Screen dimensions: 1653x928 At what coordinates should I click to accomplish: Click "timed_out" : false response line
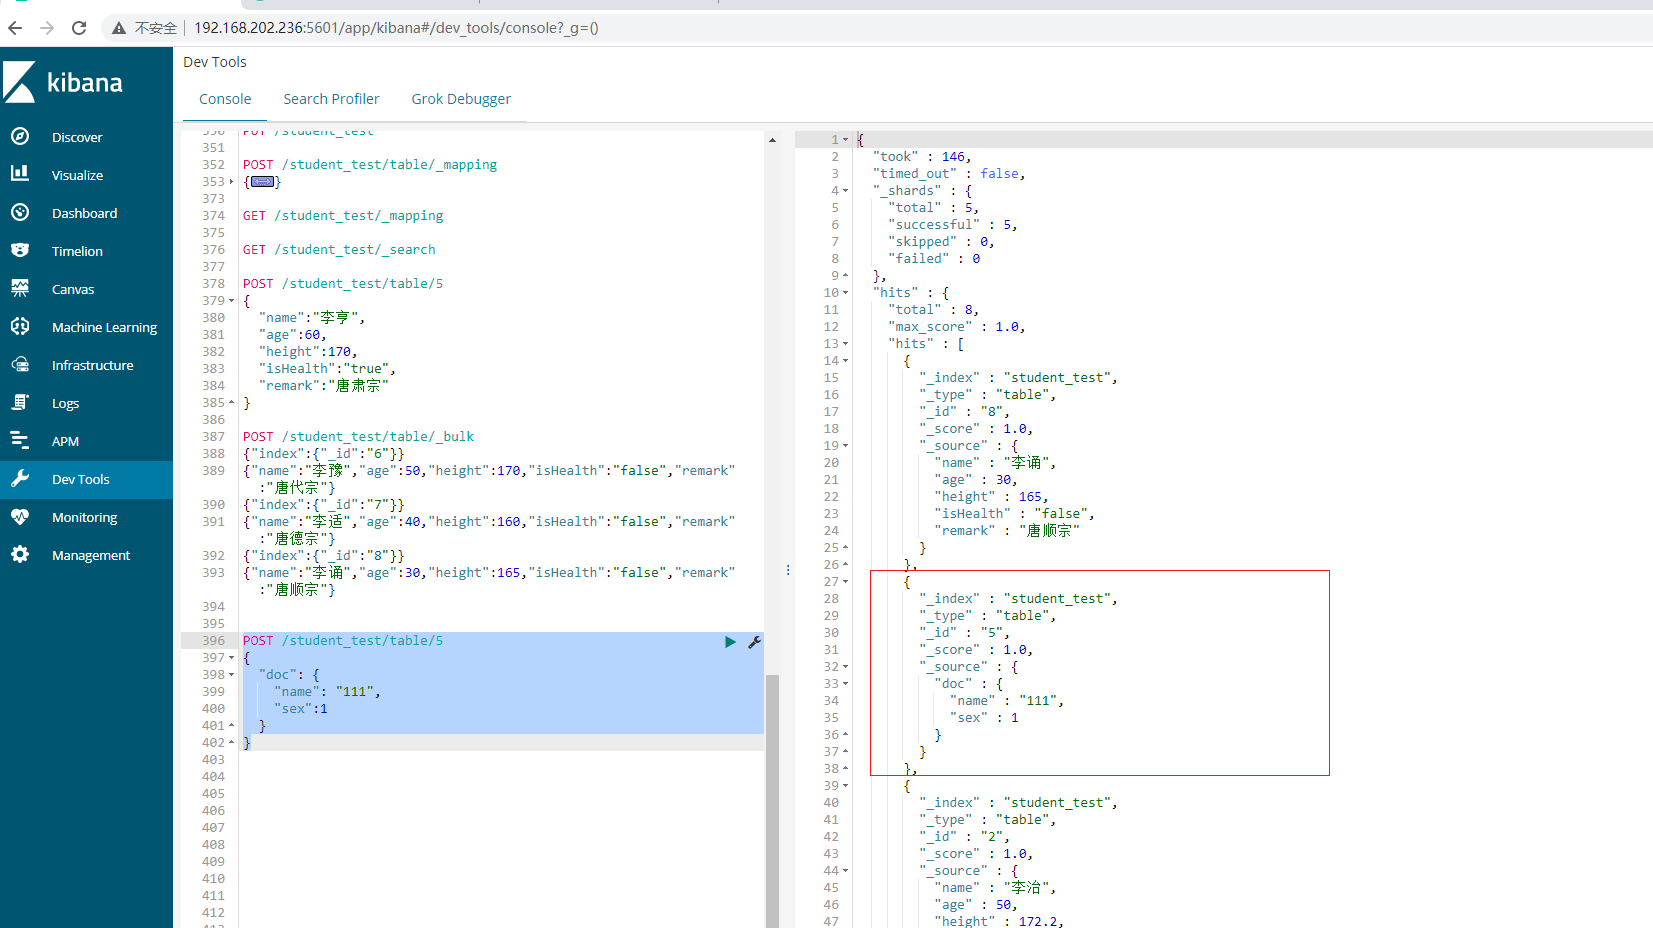coord(949,174)
